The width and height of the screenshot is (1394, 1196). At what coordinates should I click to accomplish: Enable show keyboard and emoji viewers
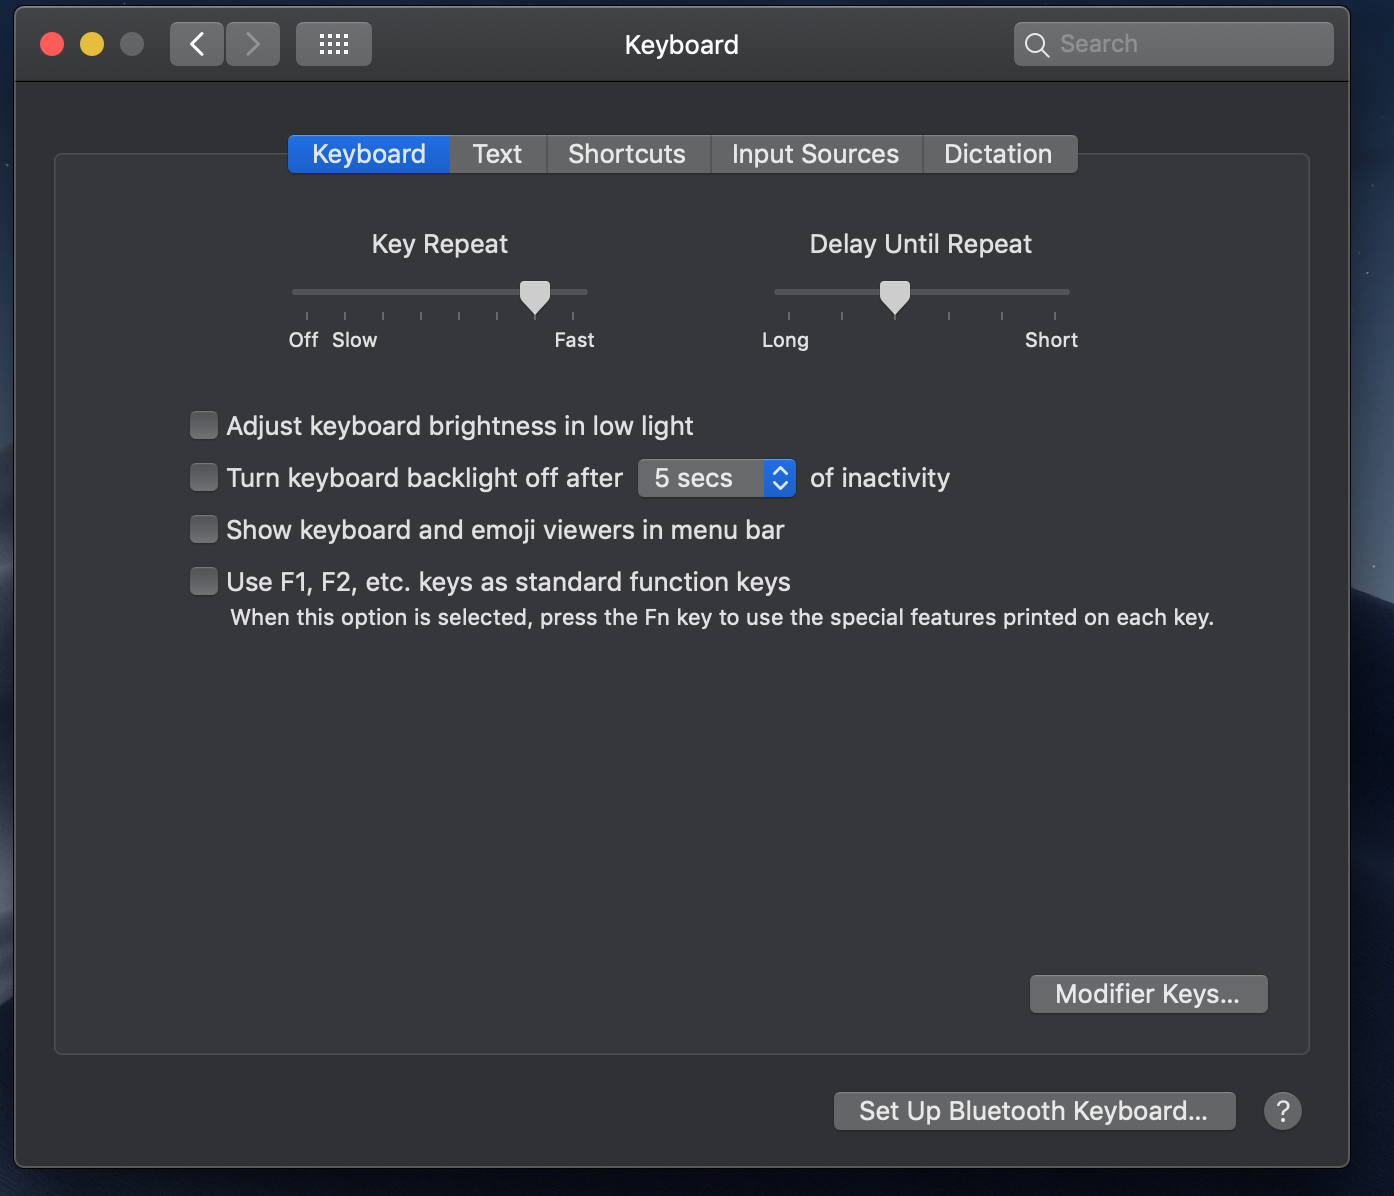pos(204,530)
